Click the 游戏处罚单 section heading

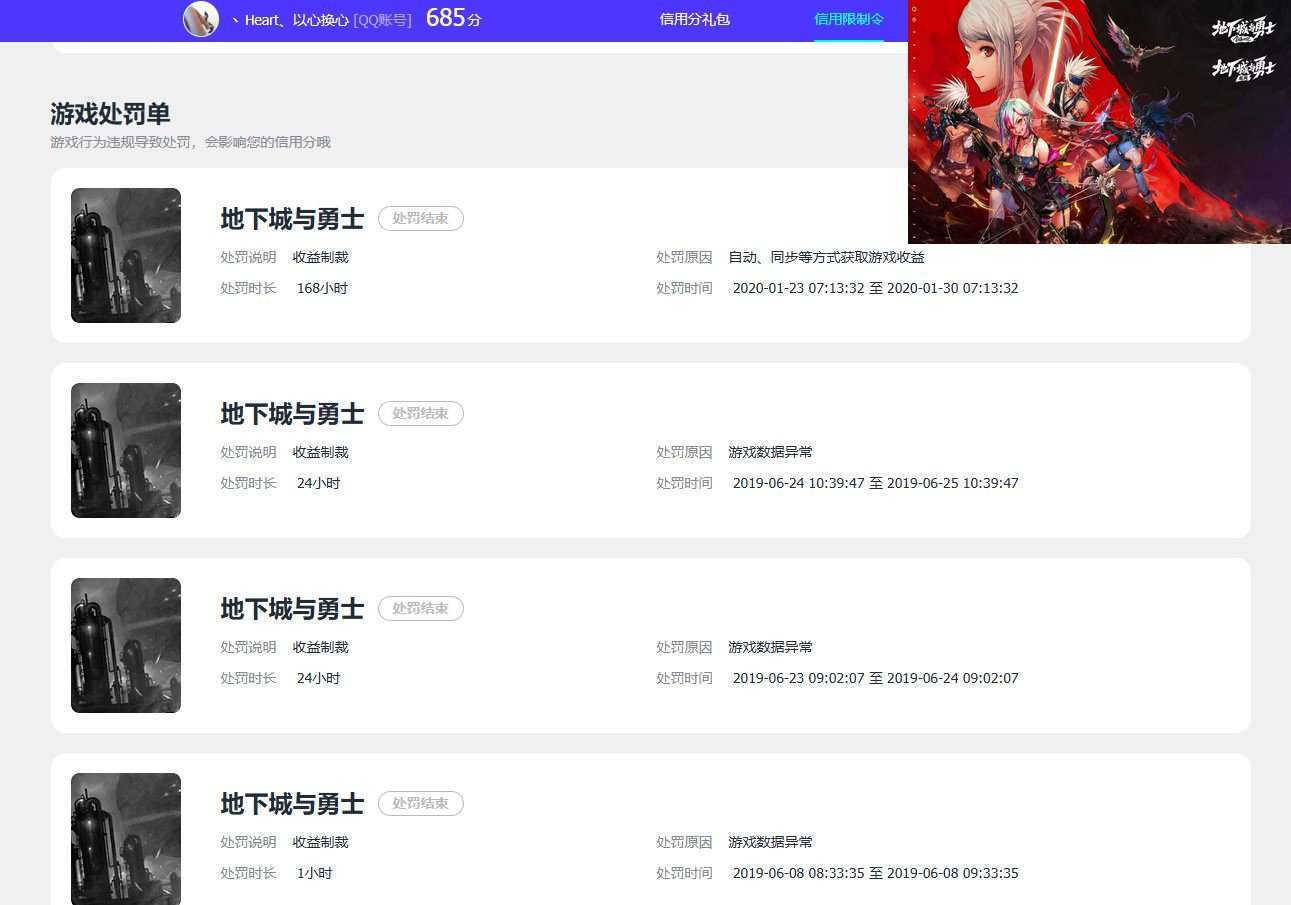(110, 114)
